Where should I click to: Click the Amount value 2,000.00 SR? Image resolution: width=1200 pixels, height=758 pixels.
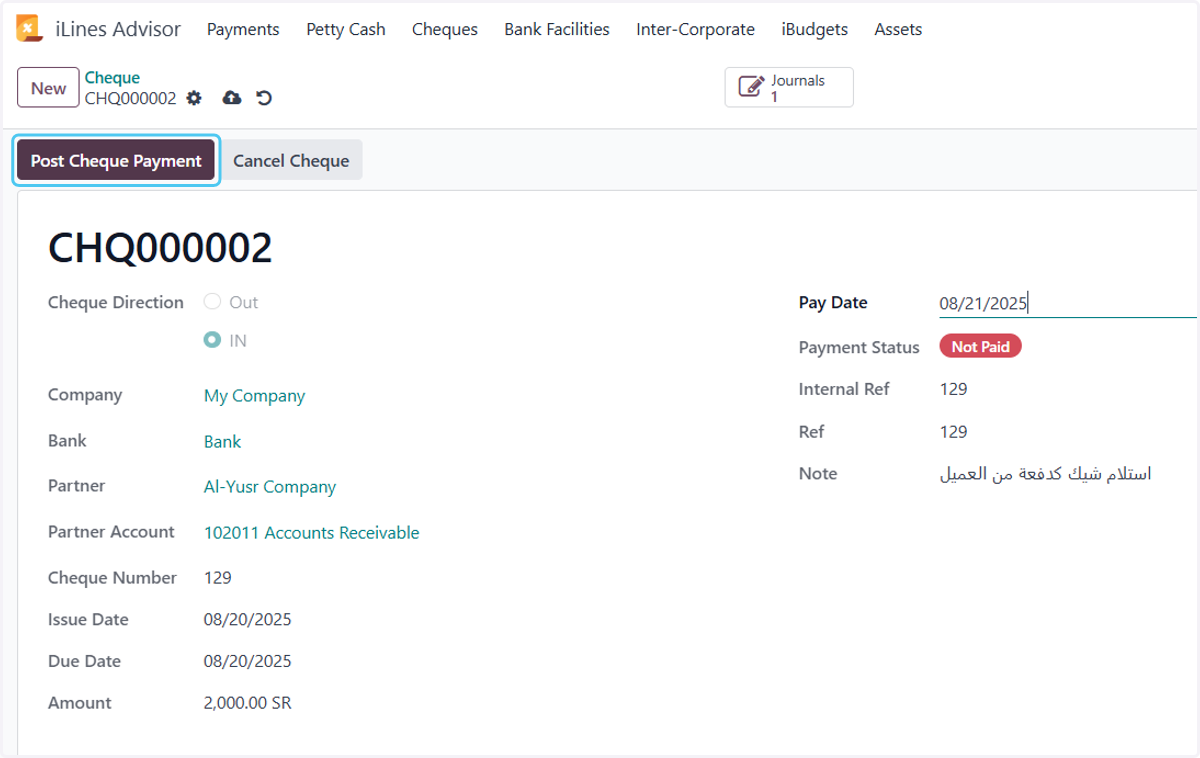[x=247, y=703]
